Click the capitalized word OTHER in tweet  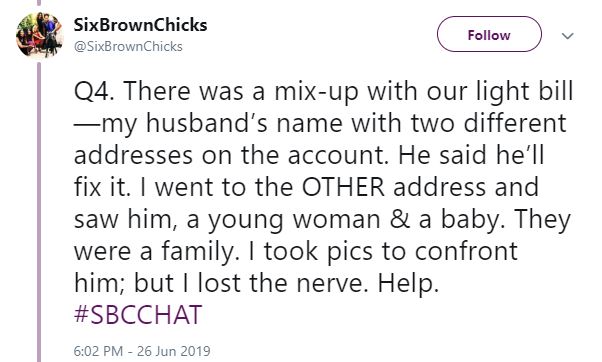coord(343,187)
